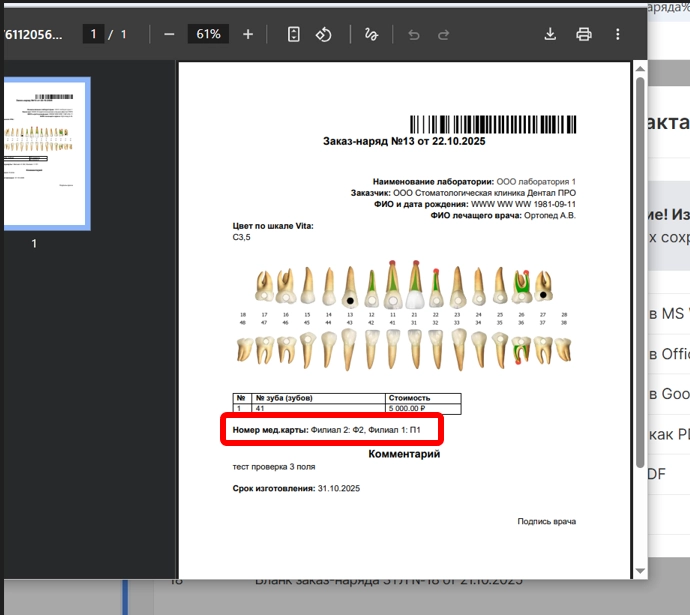Download the PDF file

550,34
